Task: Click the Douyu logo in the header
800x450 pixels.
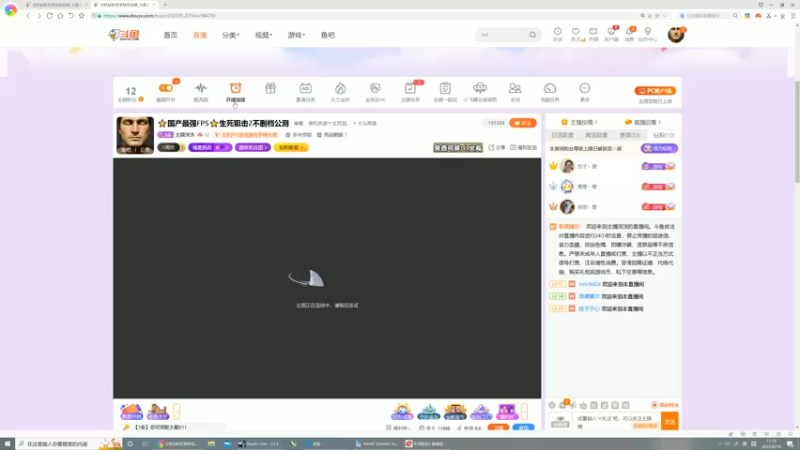Action: [x=123, y=35]
